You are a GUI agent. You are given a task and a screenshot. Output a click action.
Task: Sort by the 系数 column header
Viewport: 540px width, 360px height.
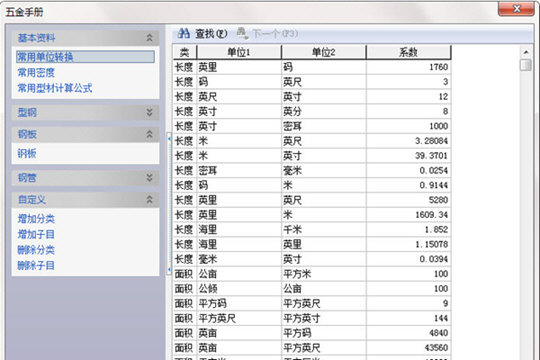click(408, 52)
